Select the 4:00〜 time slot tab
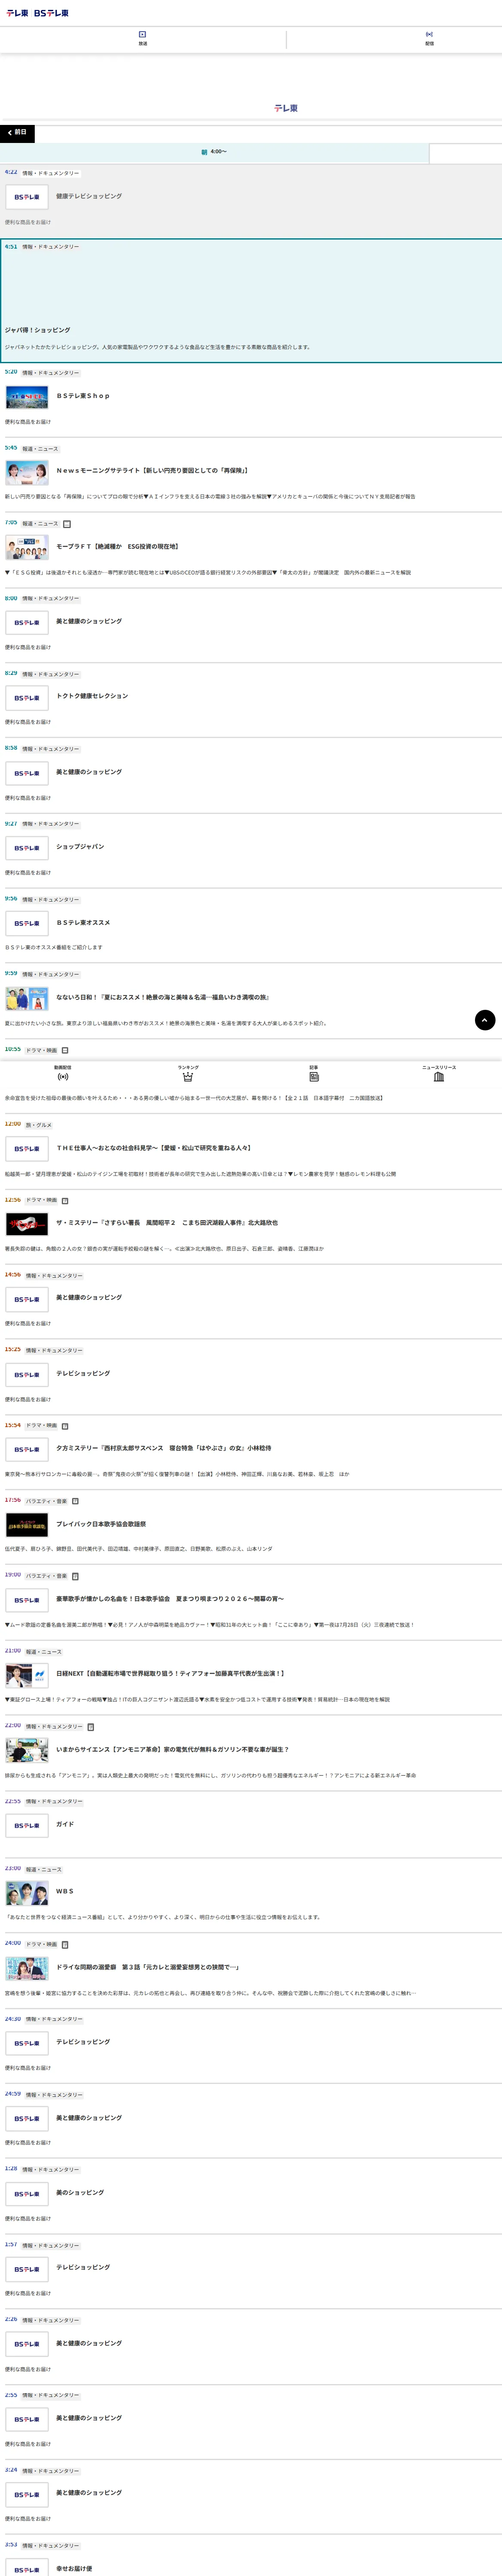Viewport: 502px width, 2576px height. pos(214,152)
